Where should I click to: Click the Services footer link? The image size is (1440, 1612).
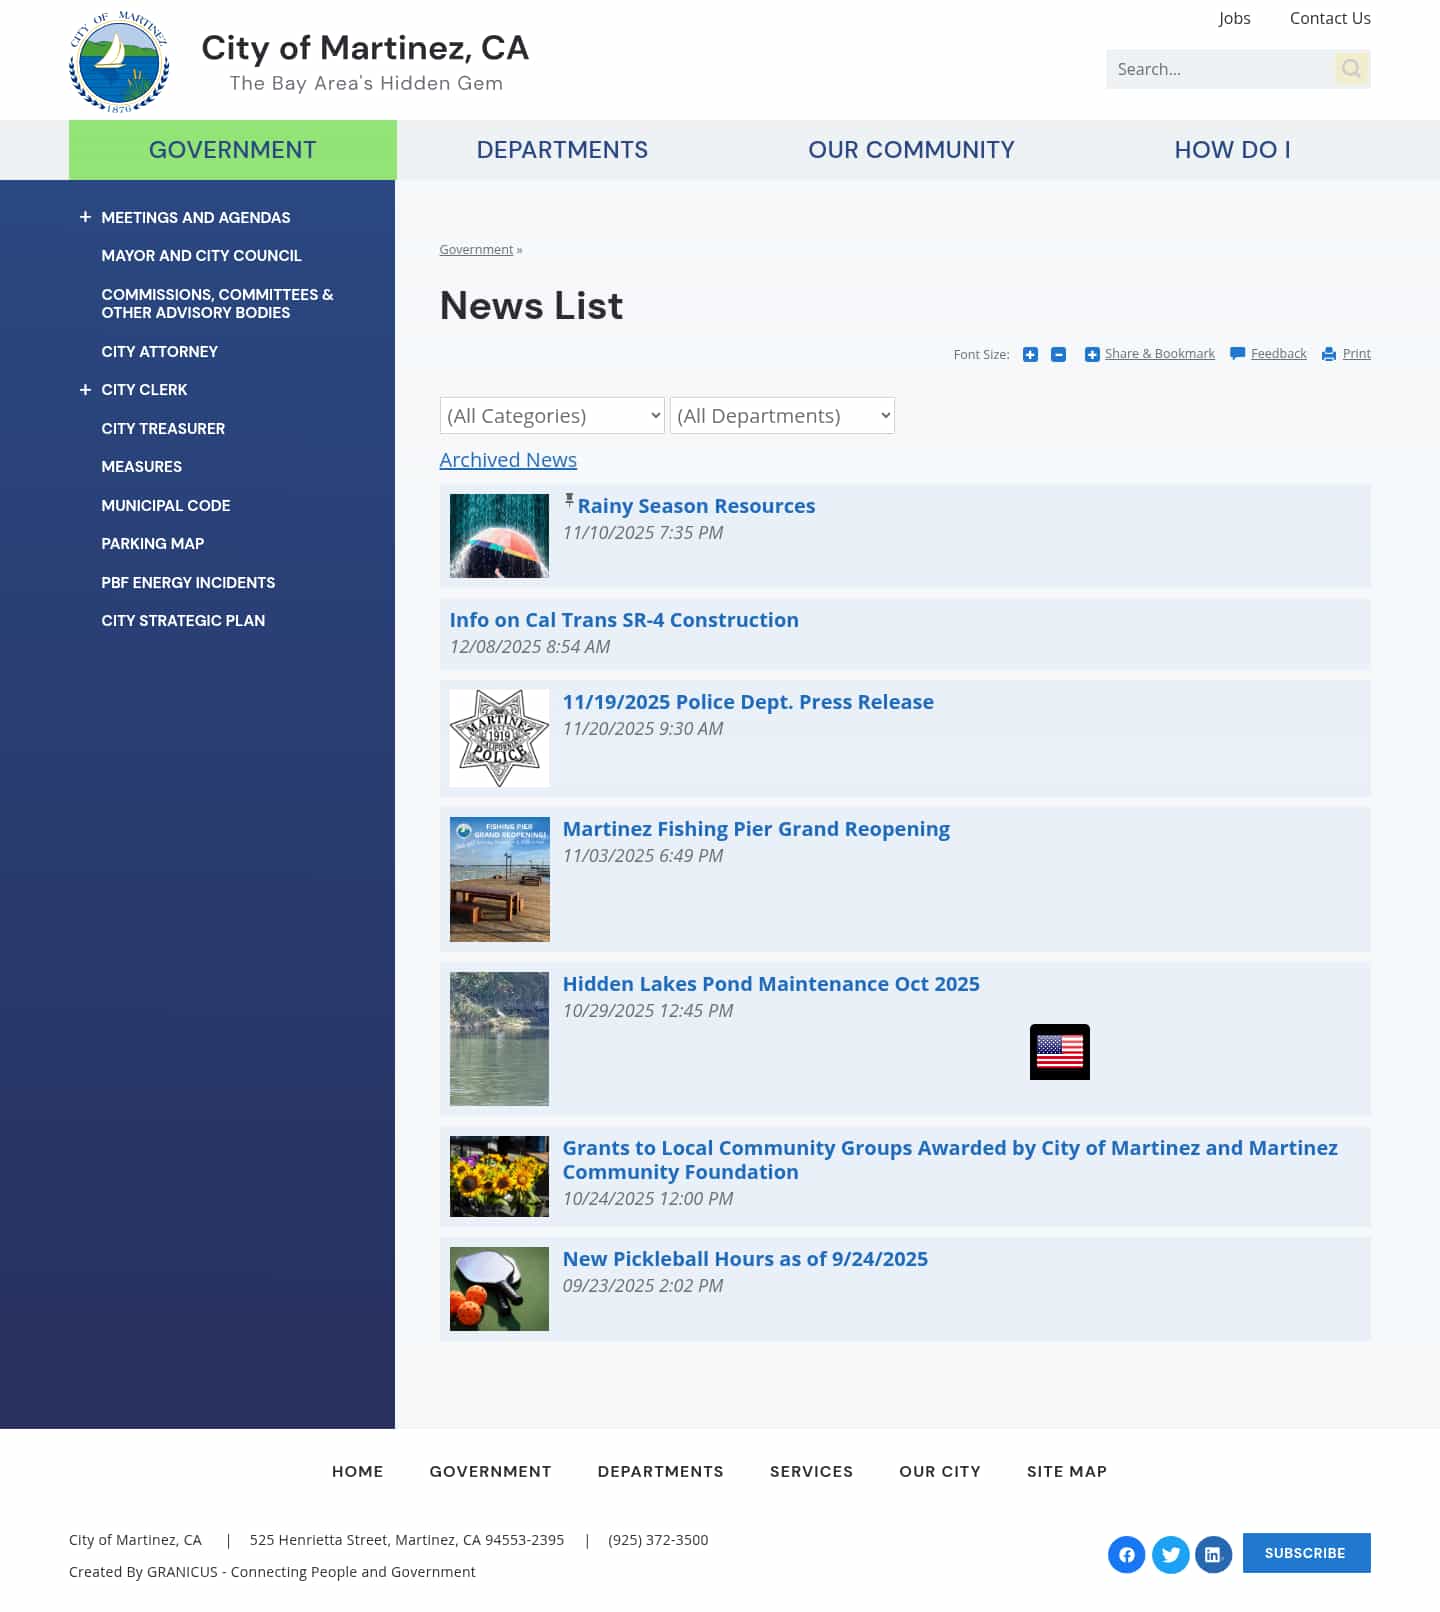(x=811, y=1472)
